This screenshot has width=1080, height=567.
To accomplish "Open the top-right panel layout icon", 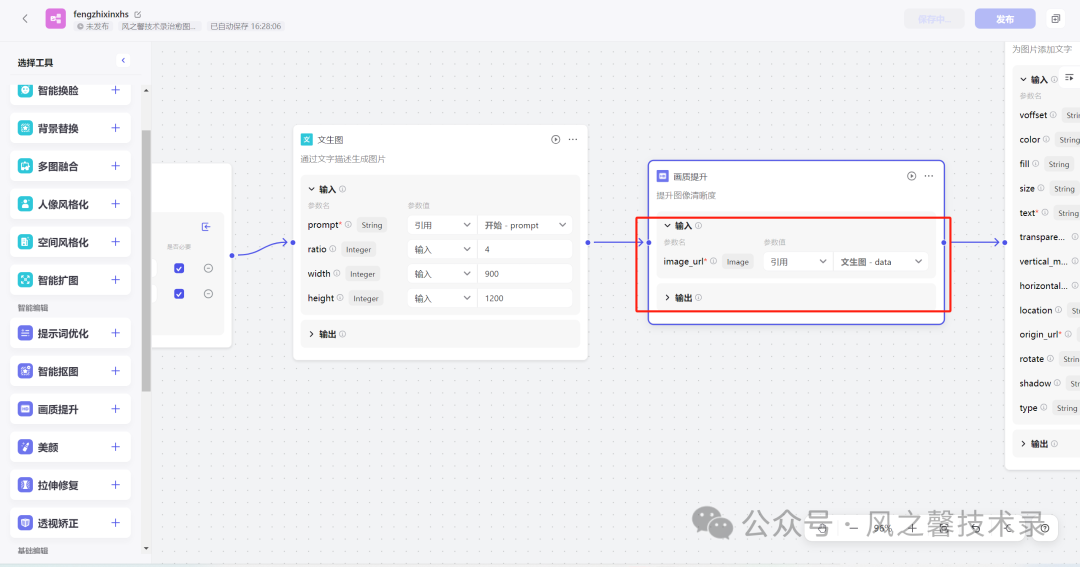I will click(1055, 19).
